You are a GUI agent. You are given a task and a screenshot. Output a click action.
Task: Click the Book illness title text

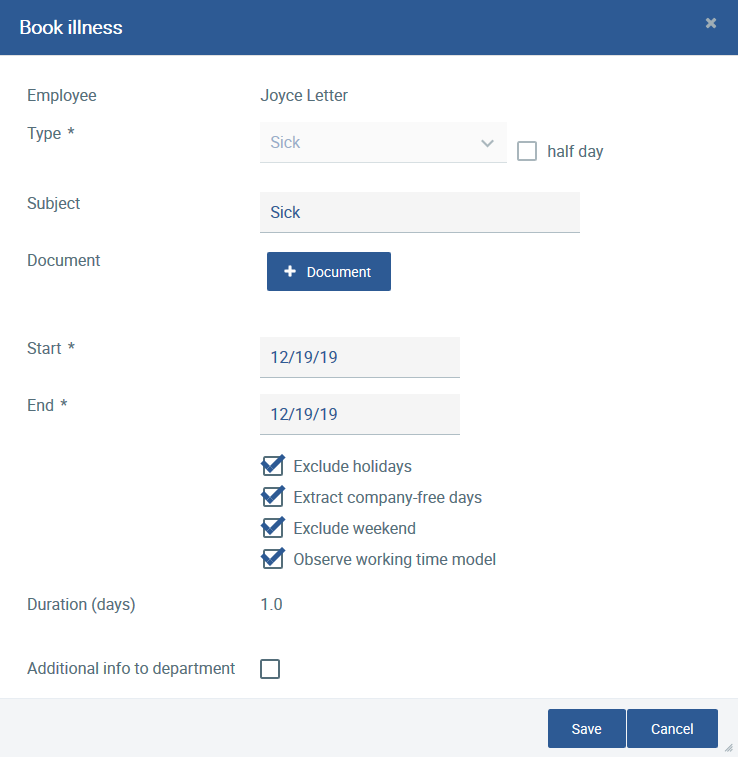pyautogui.click(x=71, y=28)
